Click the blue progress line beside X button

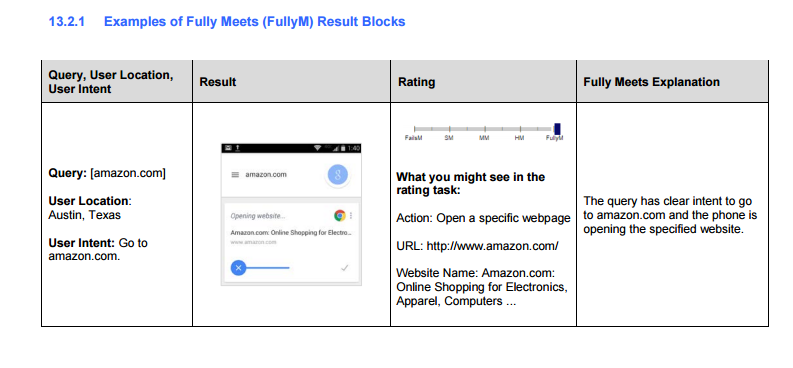point(268,268)
